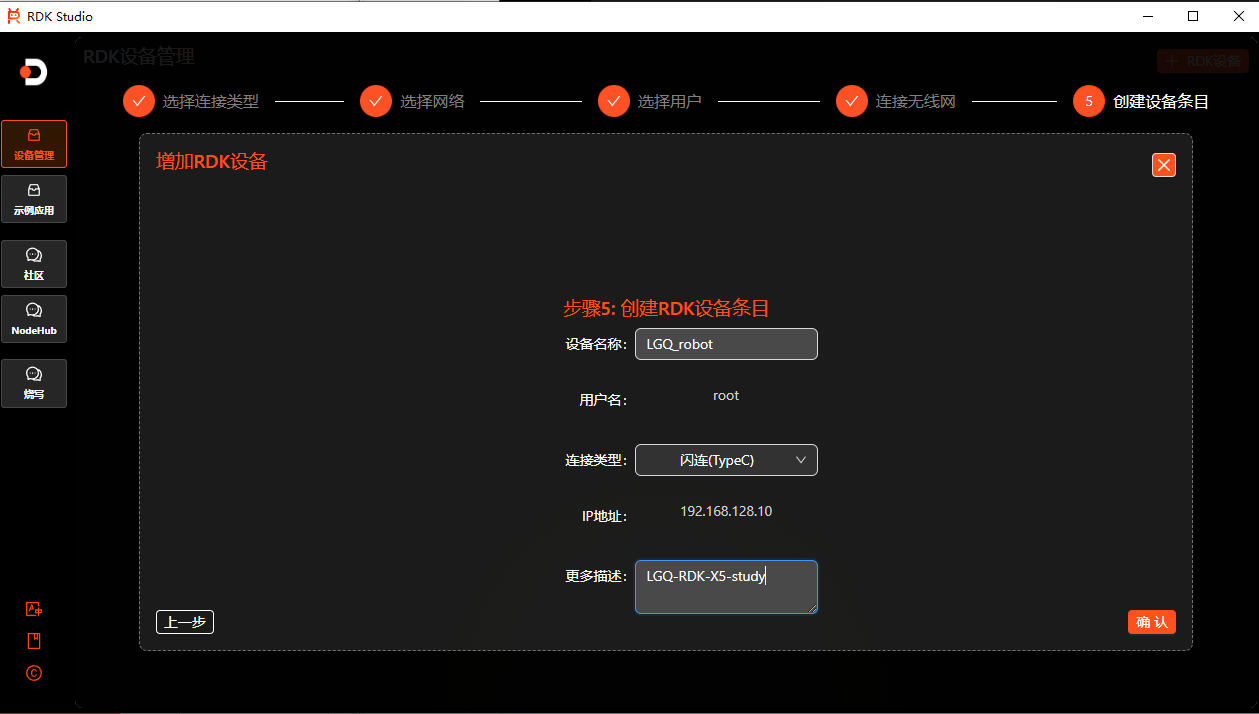Screen dimensions: 1259x714
Task: Click the step 连接无线网 checkmark
Action: point(852,101)
